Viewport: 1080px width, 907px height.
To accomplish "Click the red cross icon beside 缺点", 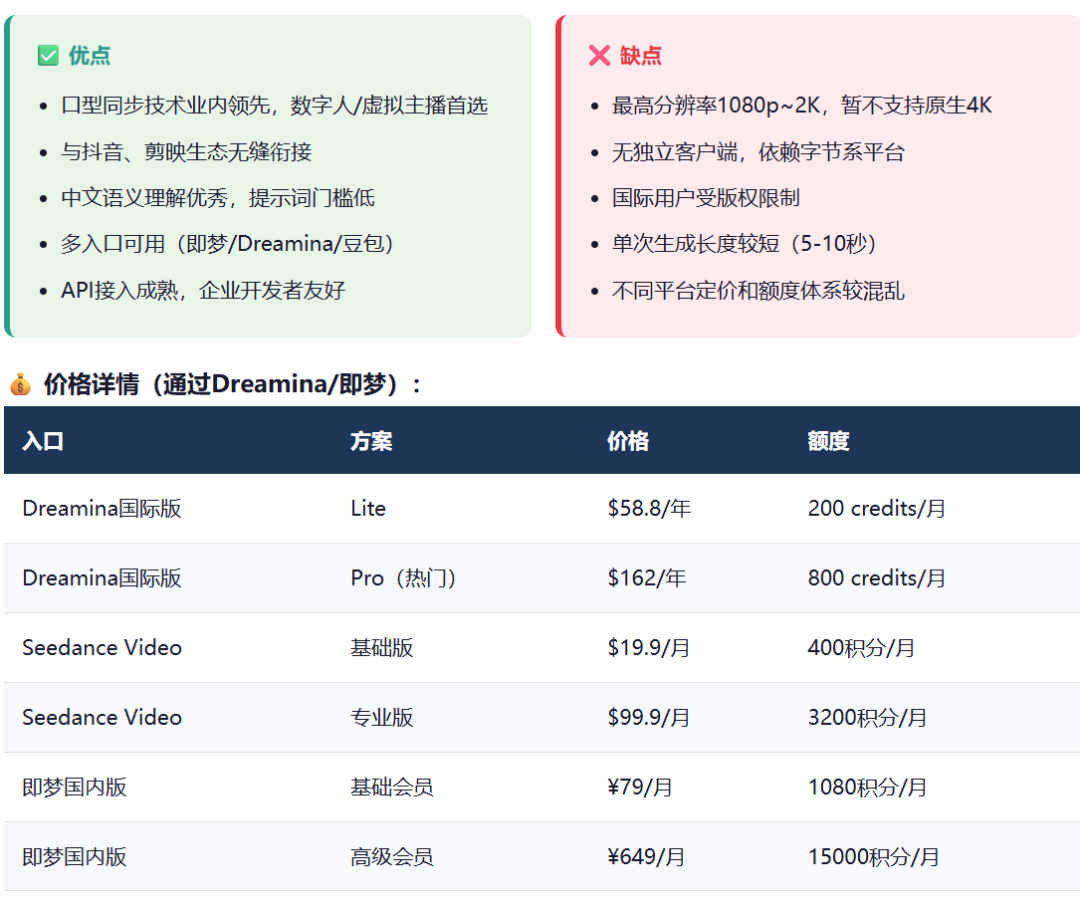I will click(599, 55).
